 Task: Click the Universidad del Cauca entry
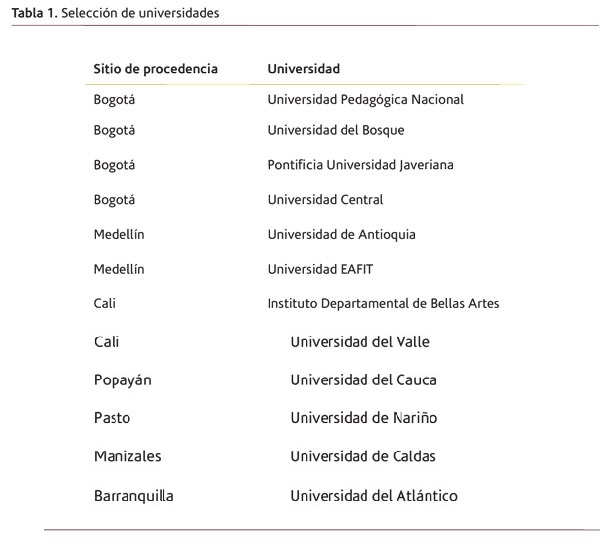point(363,380)
